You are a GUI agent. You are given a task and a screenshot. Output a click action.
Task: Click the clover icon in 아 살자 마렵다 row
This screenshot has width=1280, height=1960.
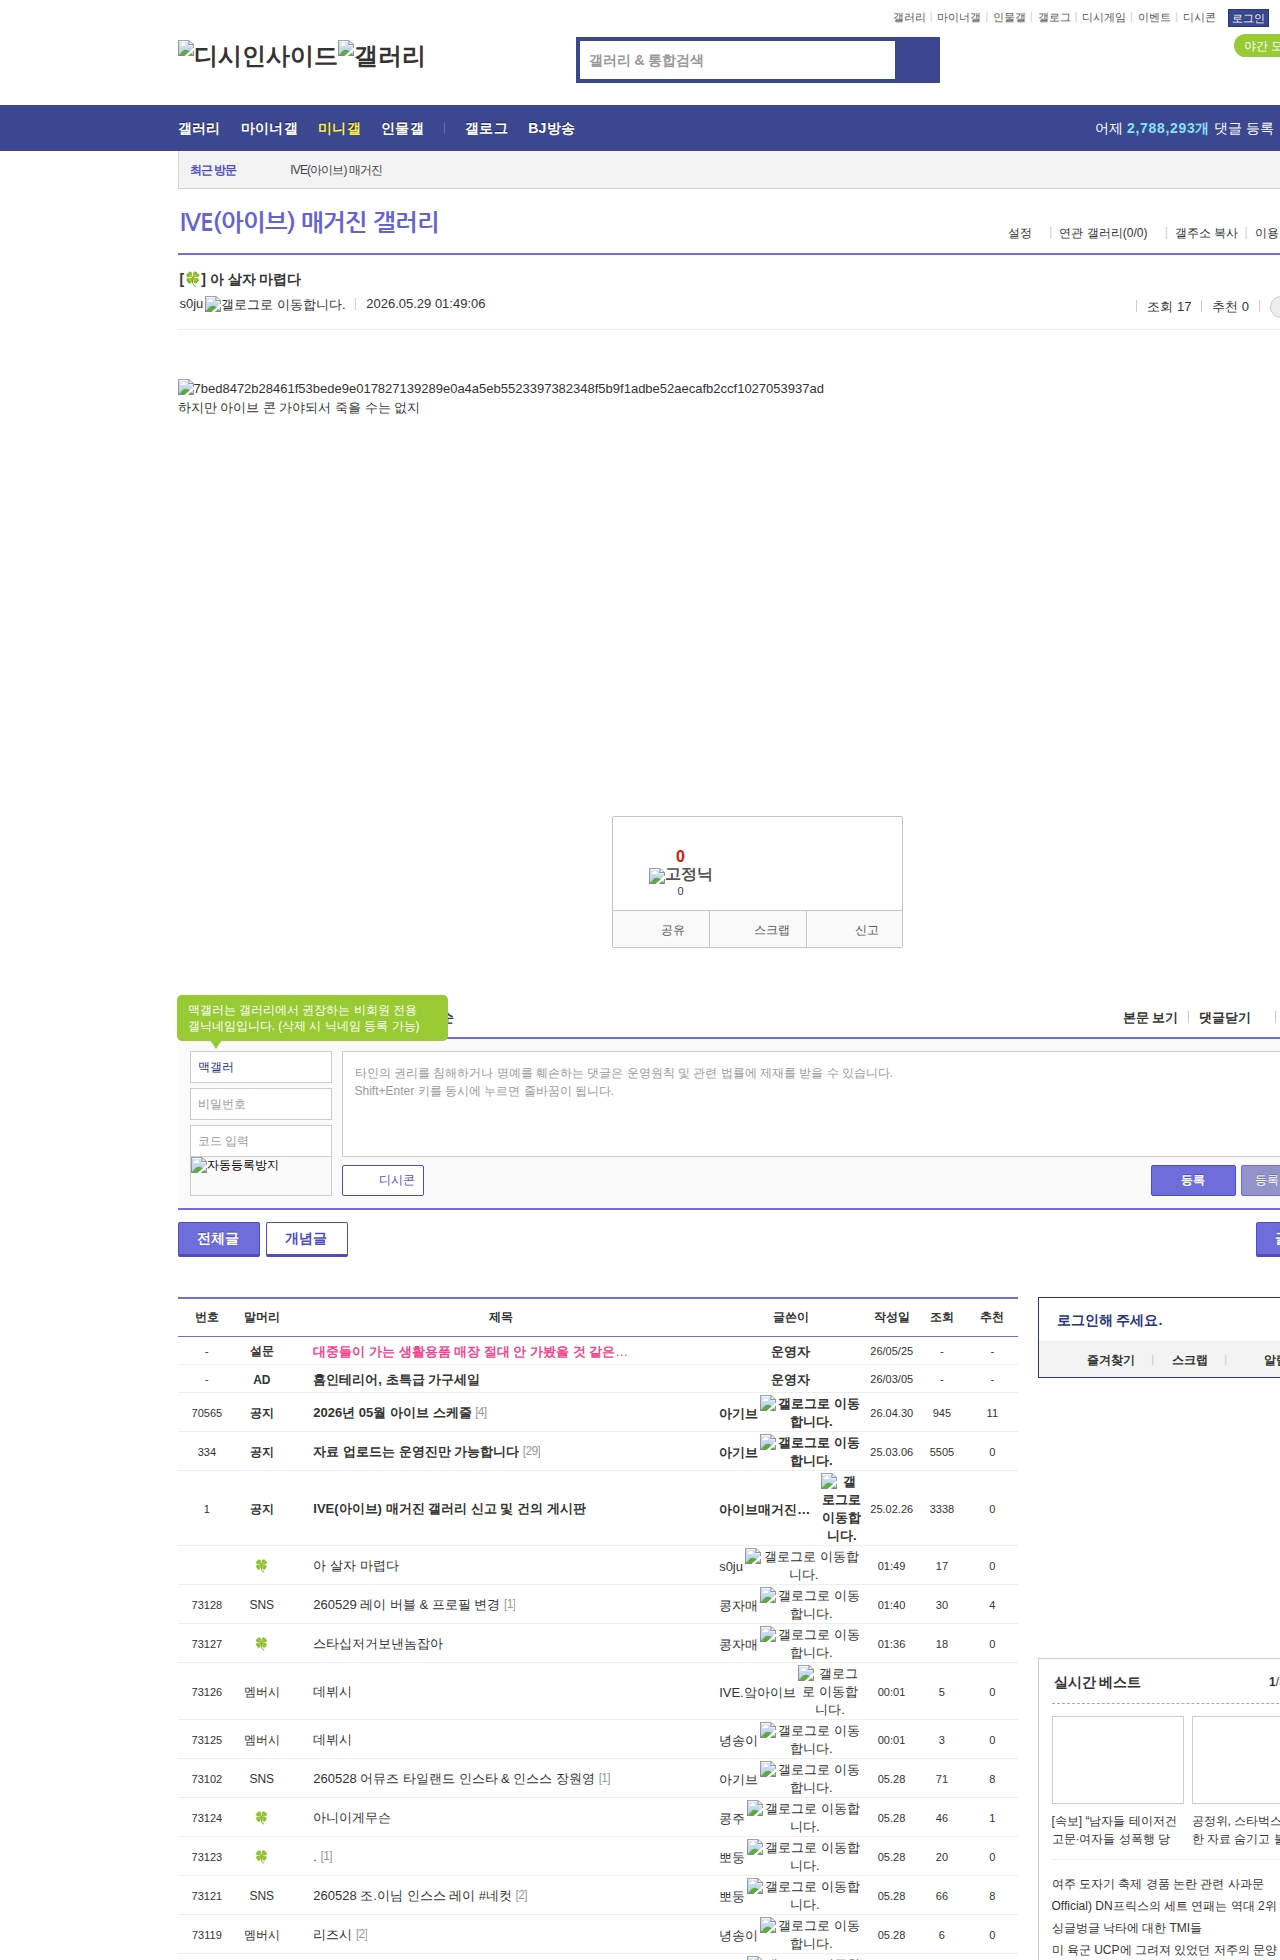pyautogui.click(x=262, y=1566)
